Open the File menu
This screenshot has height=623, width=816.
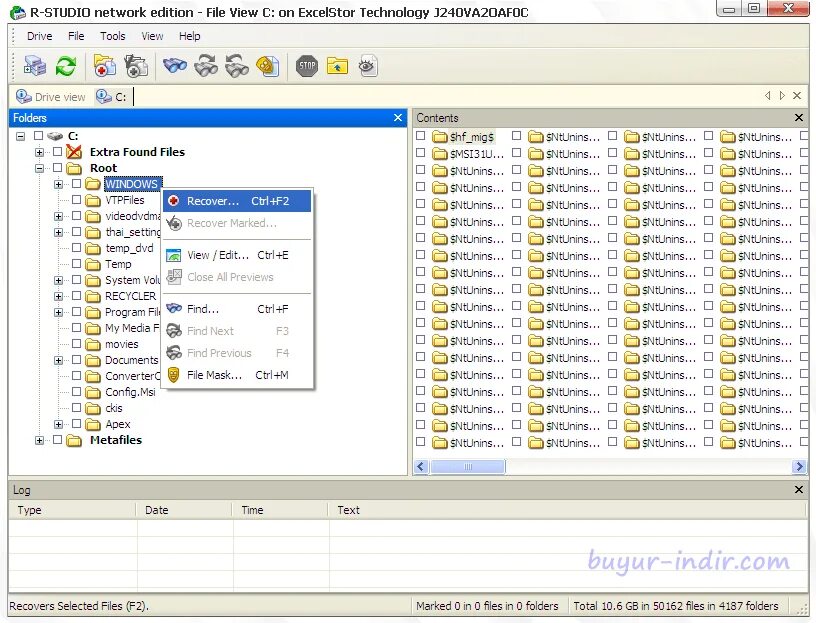point(76,36)
